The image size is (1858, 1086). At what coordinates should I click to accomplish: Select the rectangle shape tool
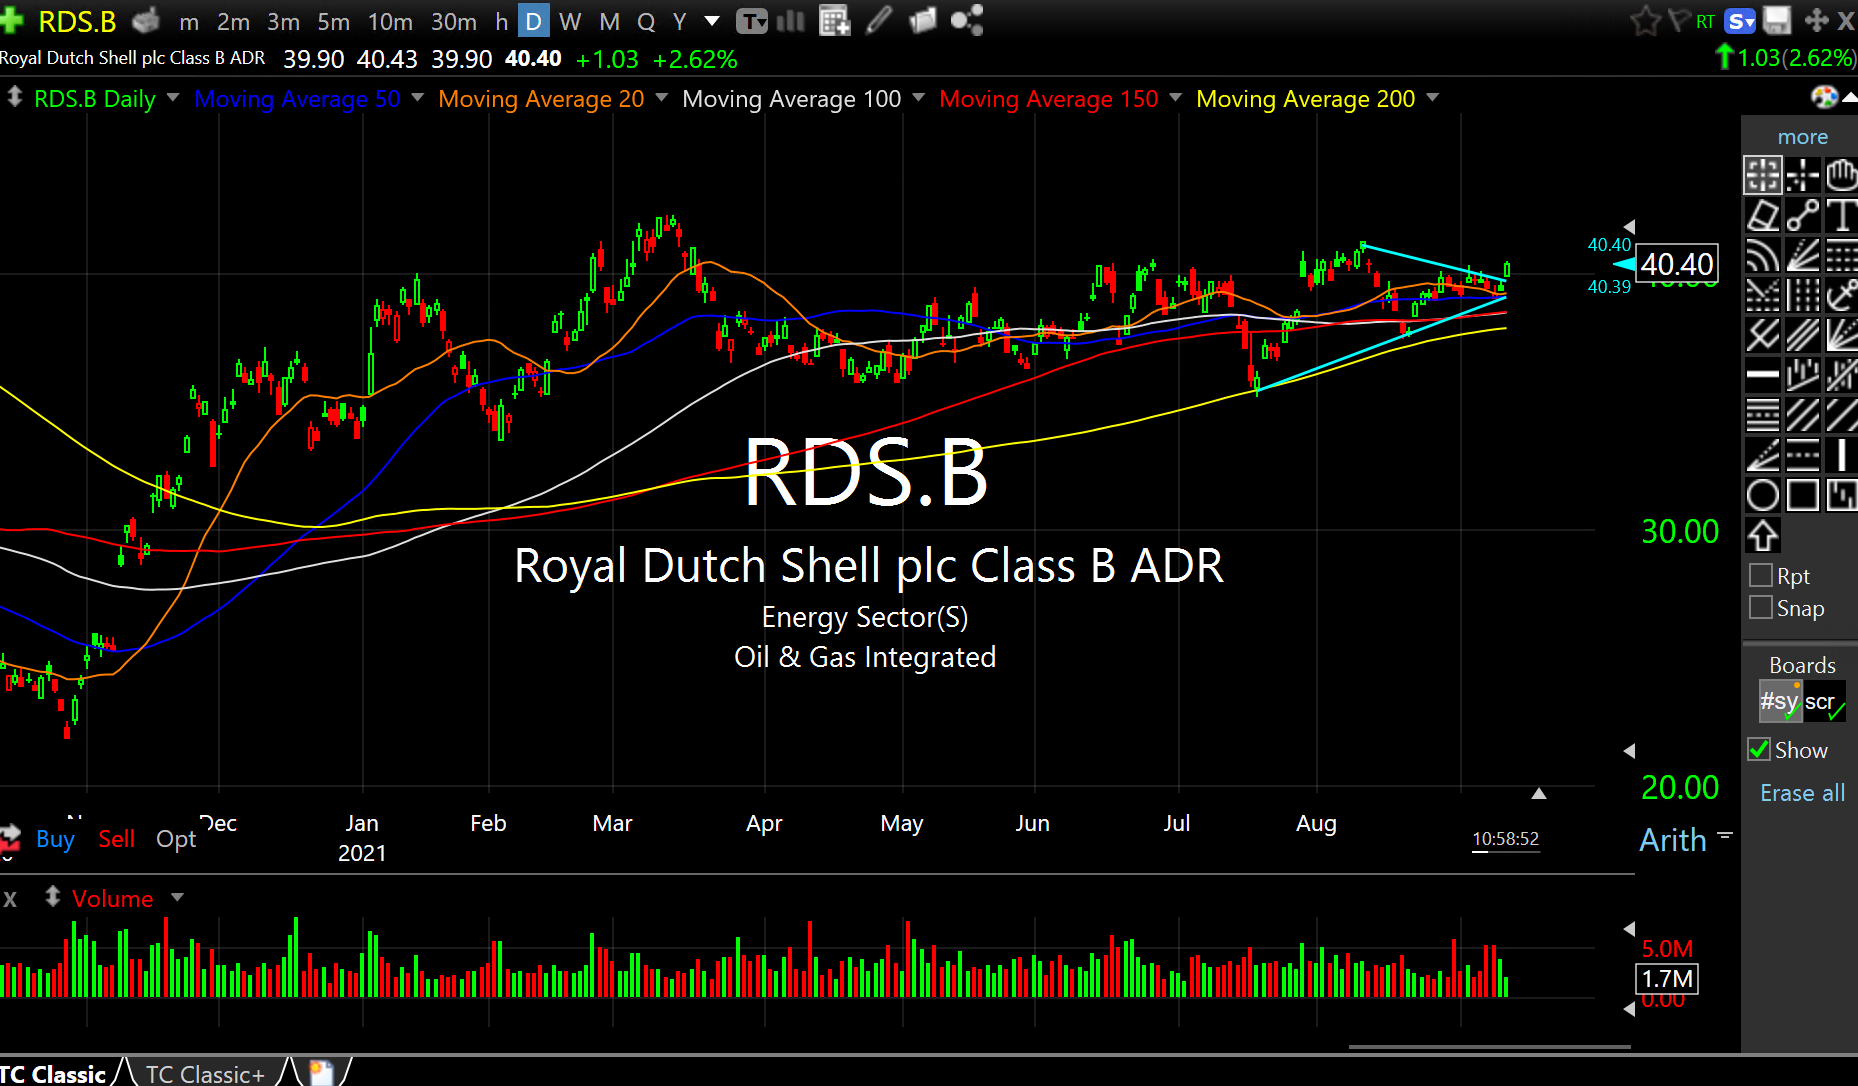tap(1802, 495)
